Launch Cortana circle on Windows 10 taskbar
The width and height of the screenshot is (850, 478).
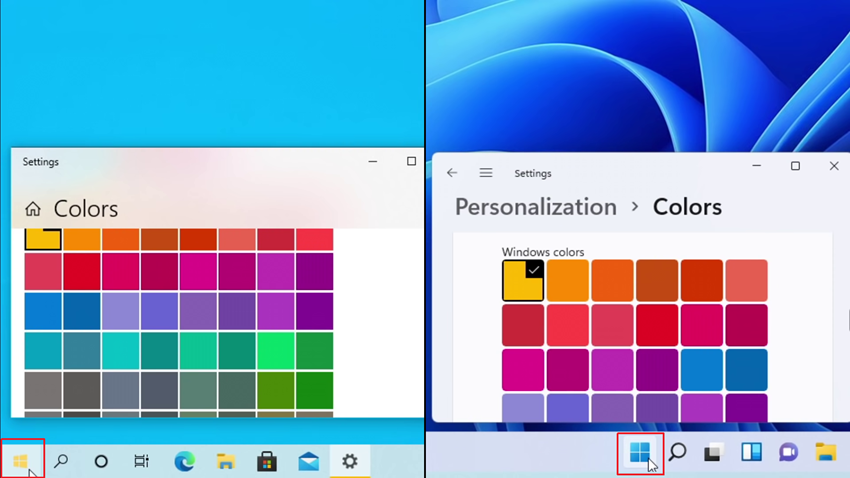(101, 461)
